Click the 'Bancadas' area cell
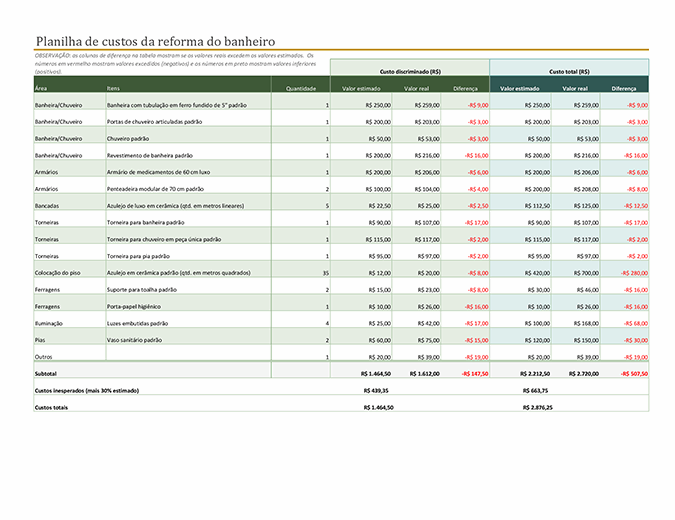The height and width of the screenshot is (520, 675). [48, 205]
